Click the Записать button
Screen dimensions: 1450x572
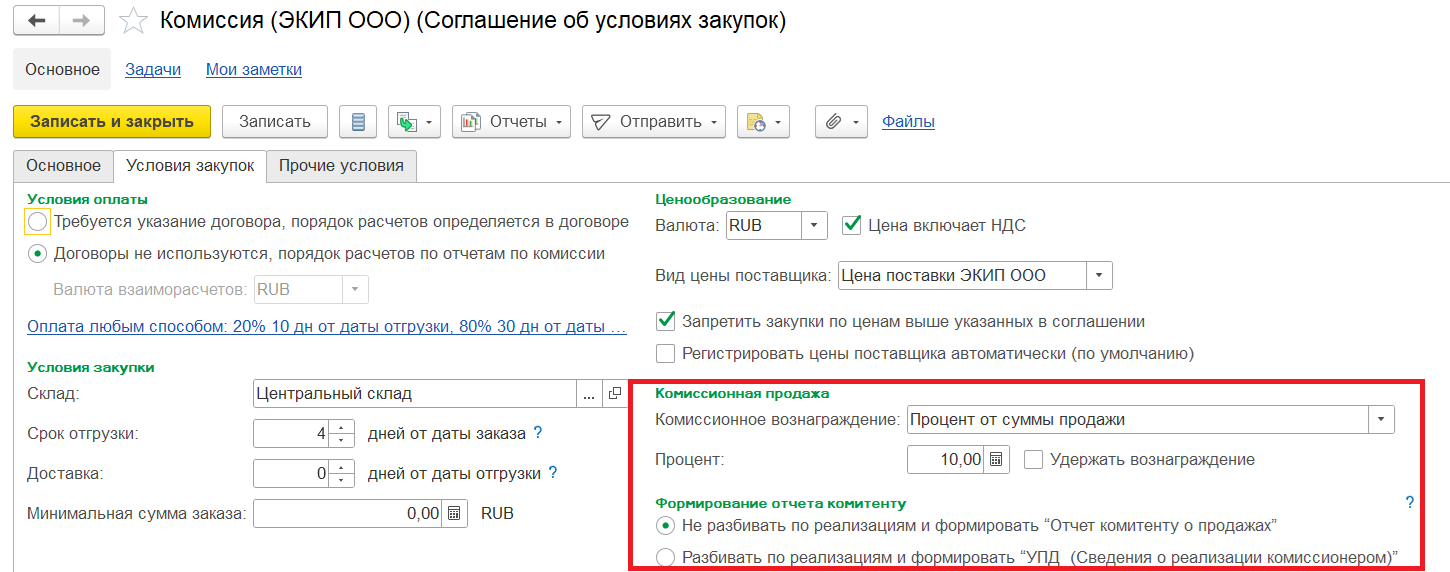pos(275,122)
